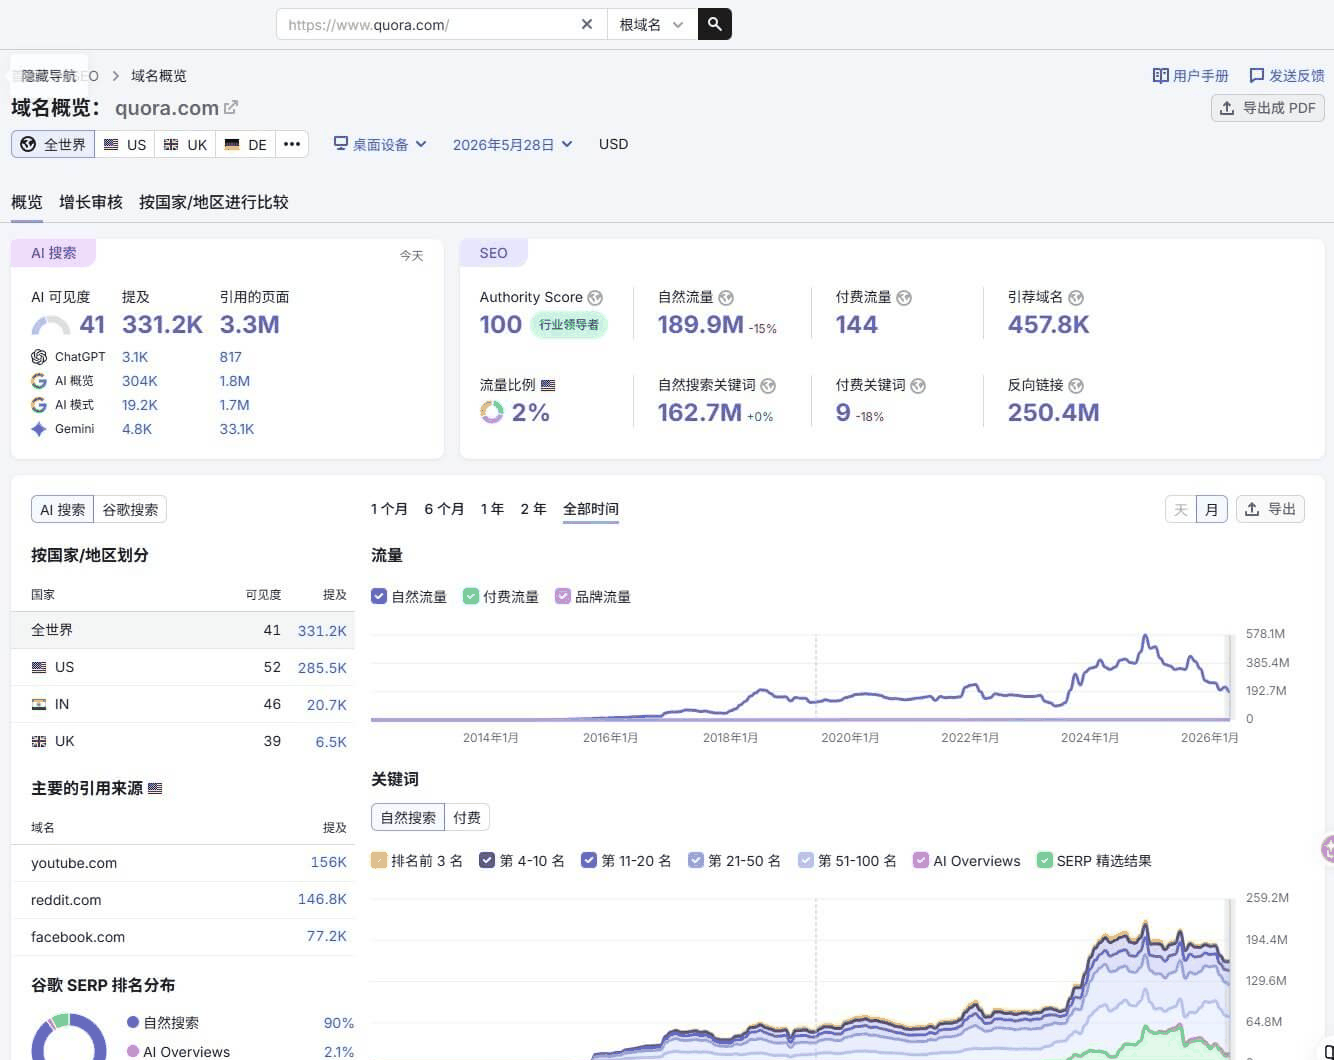Toggle the 第 11-20 名 checkbox

(x=589, y=860)
